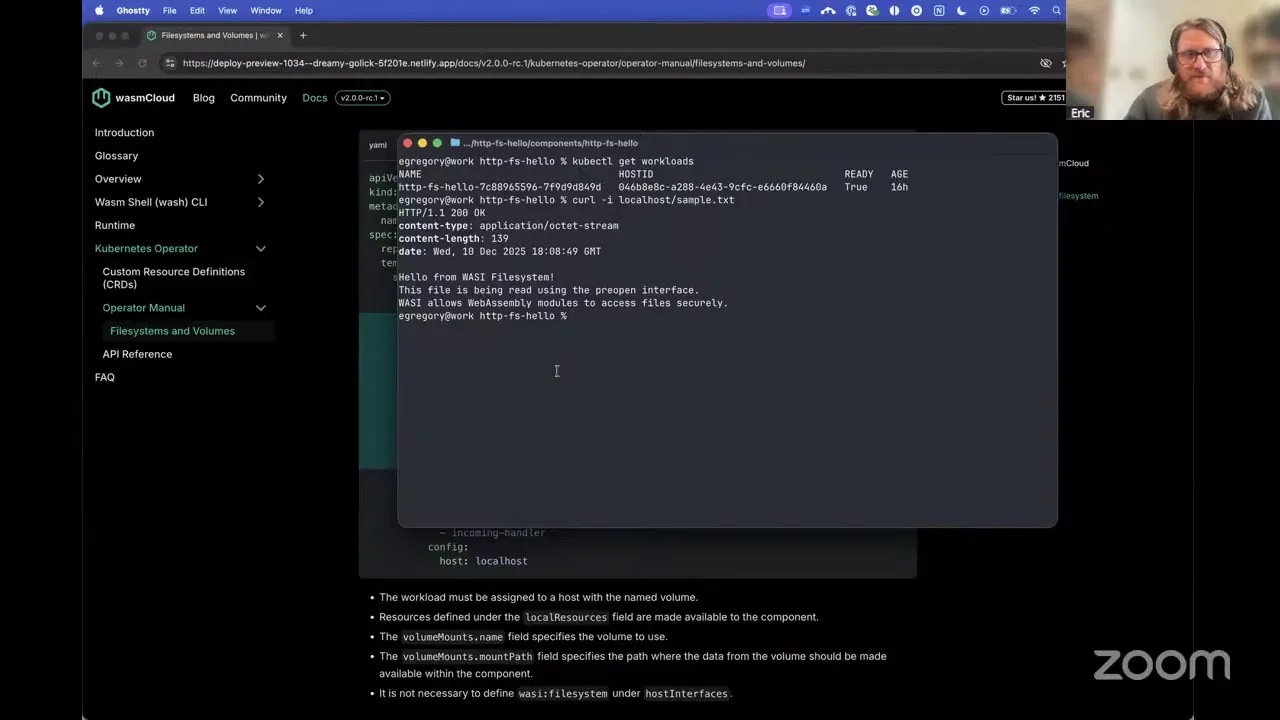Click the folder icon in terminal title bar

[x=455, y=143]
